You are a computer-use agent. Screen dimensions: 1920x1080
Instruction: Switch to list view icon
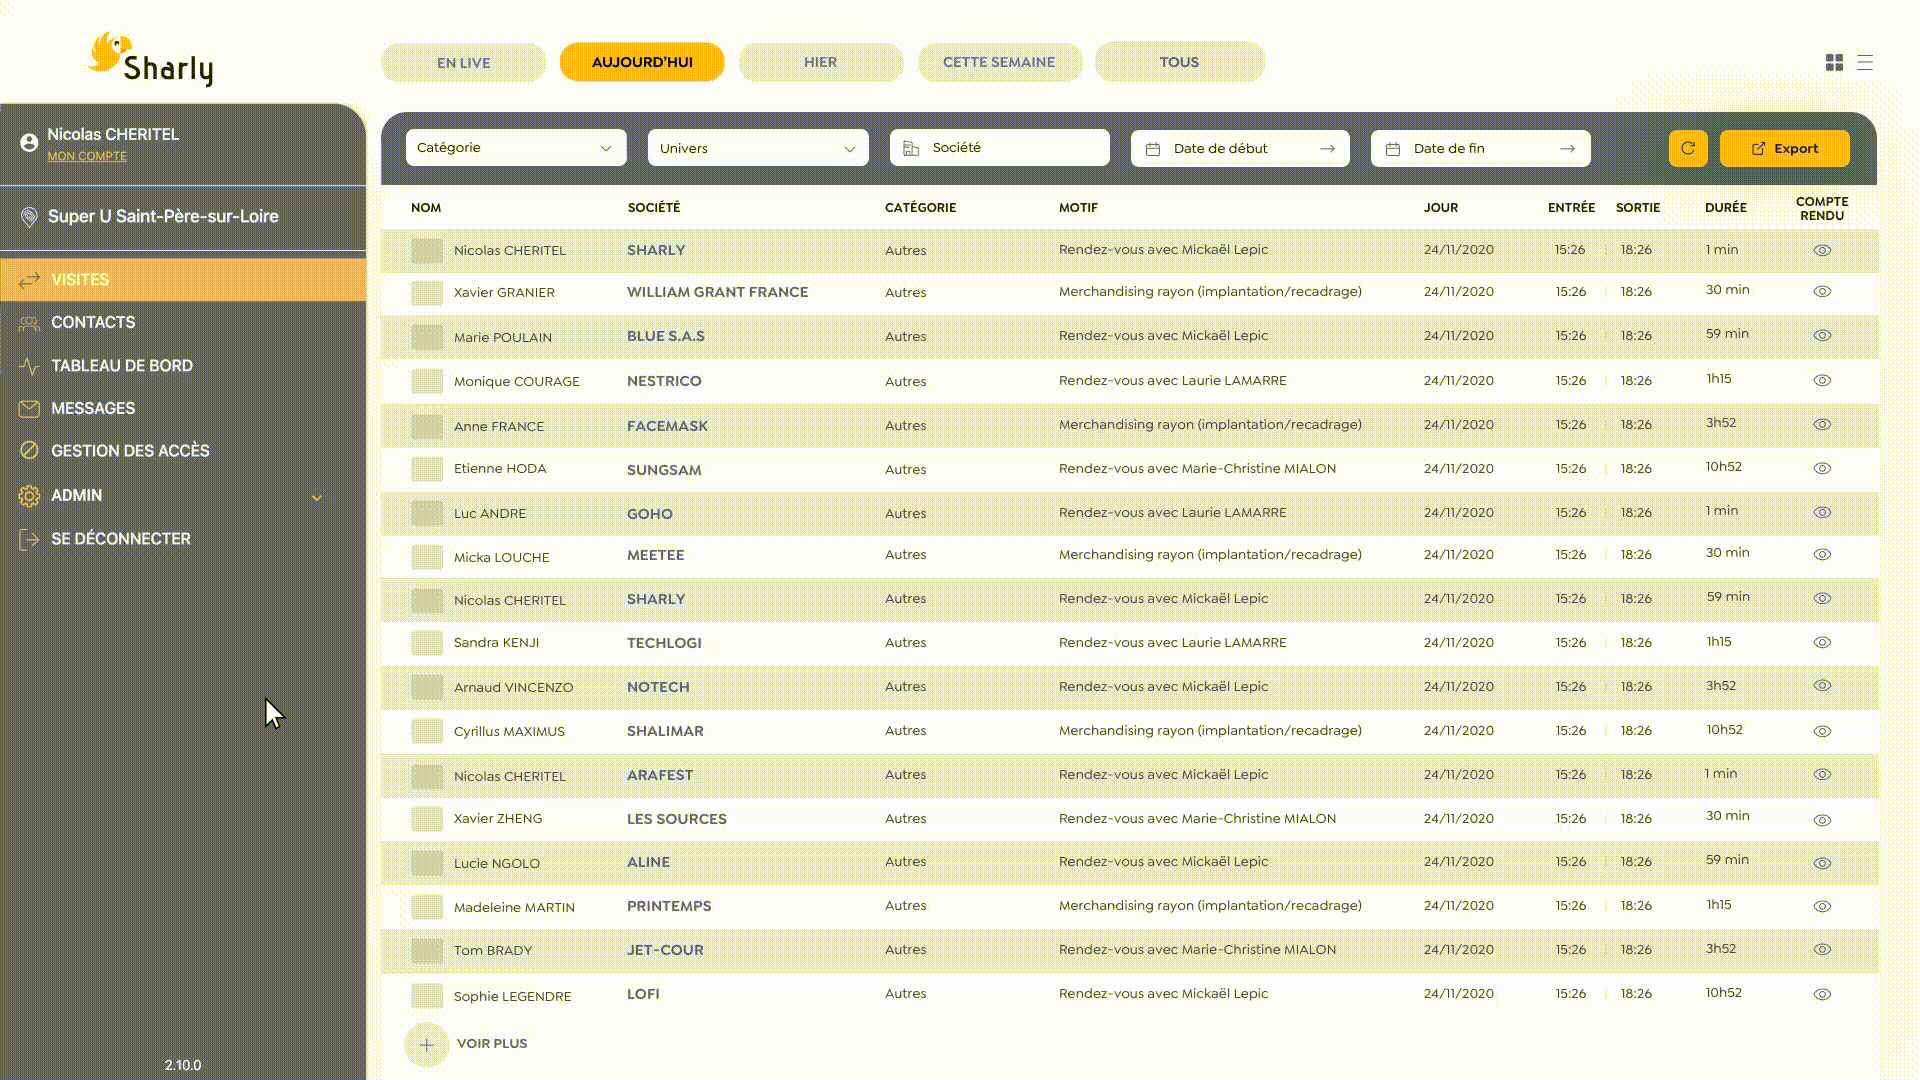click(1865, 62)
